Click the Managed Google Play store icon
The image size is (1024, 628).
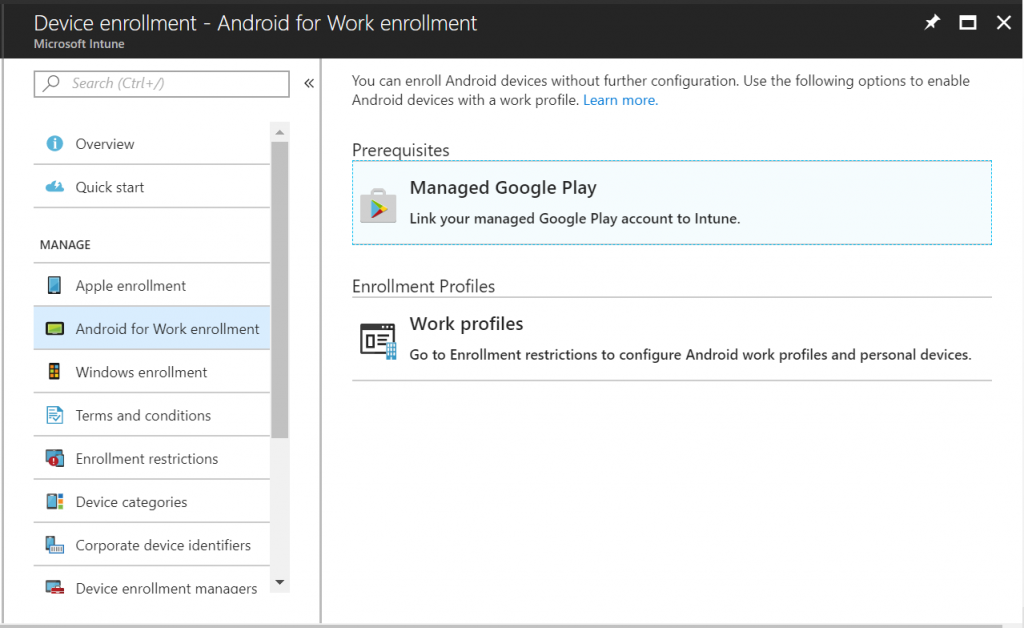[378, 206]
